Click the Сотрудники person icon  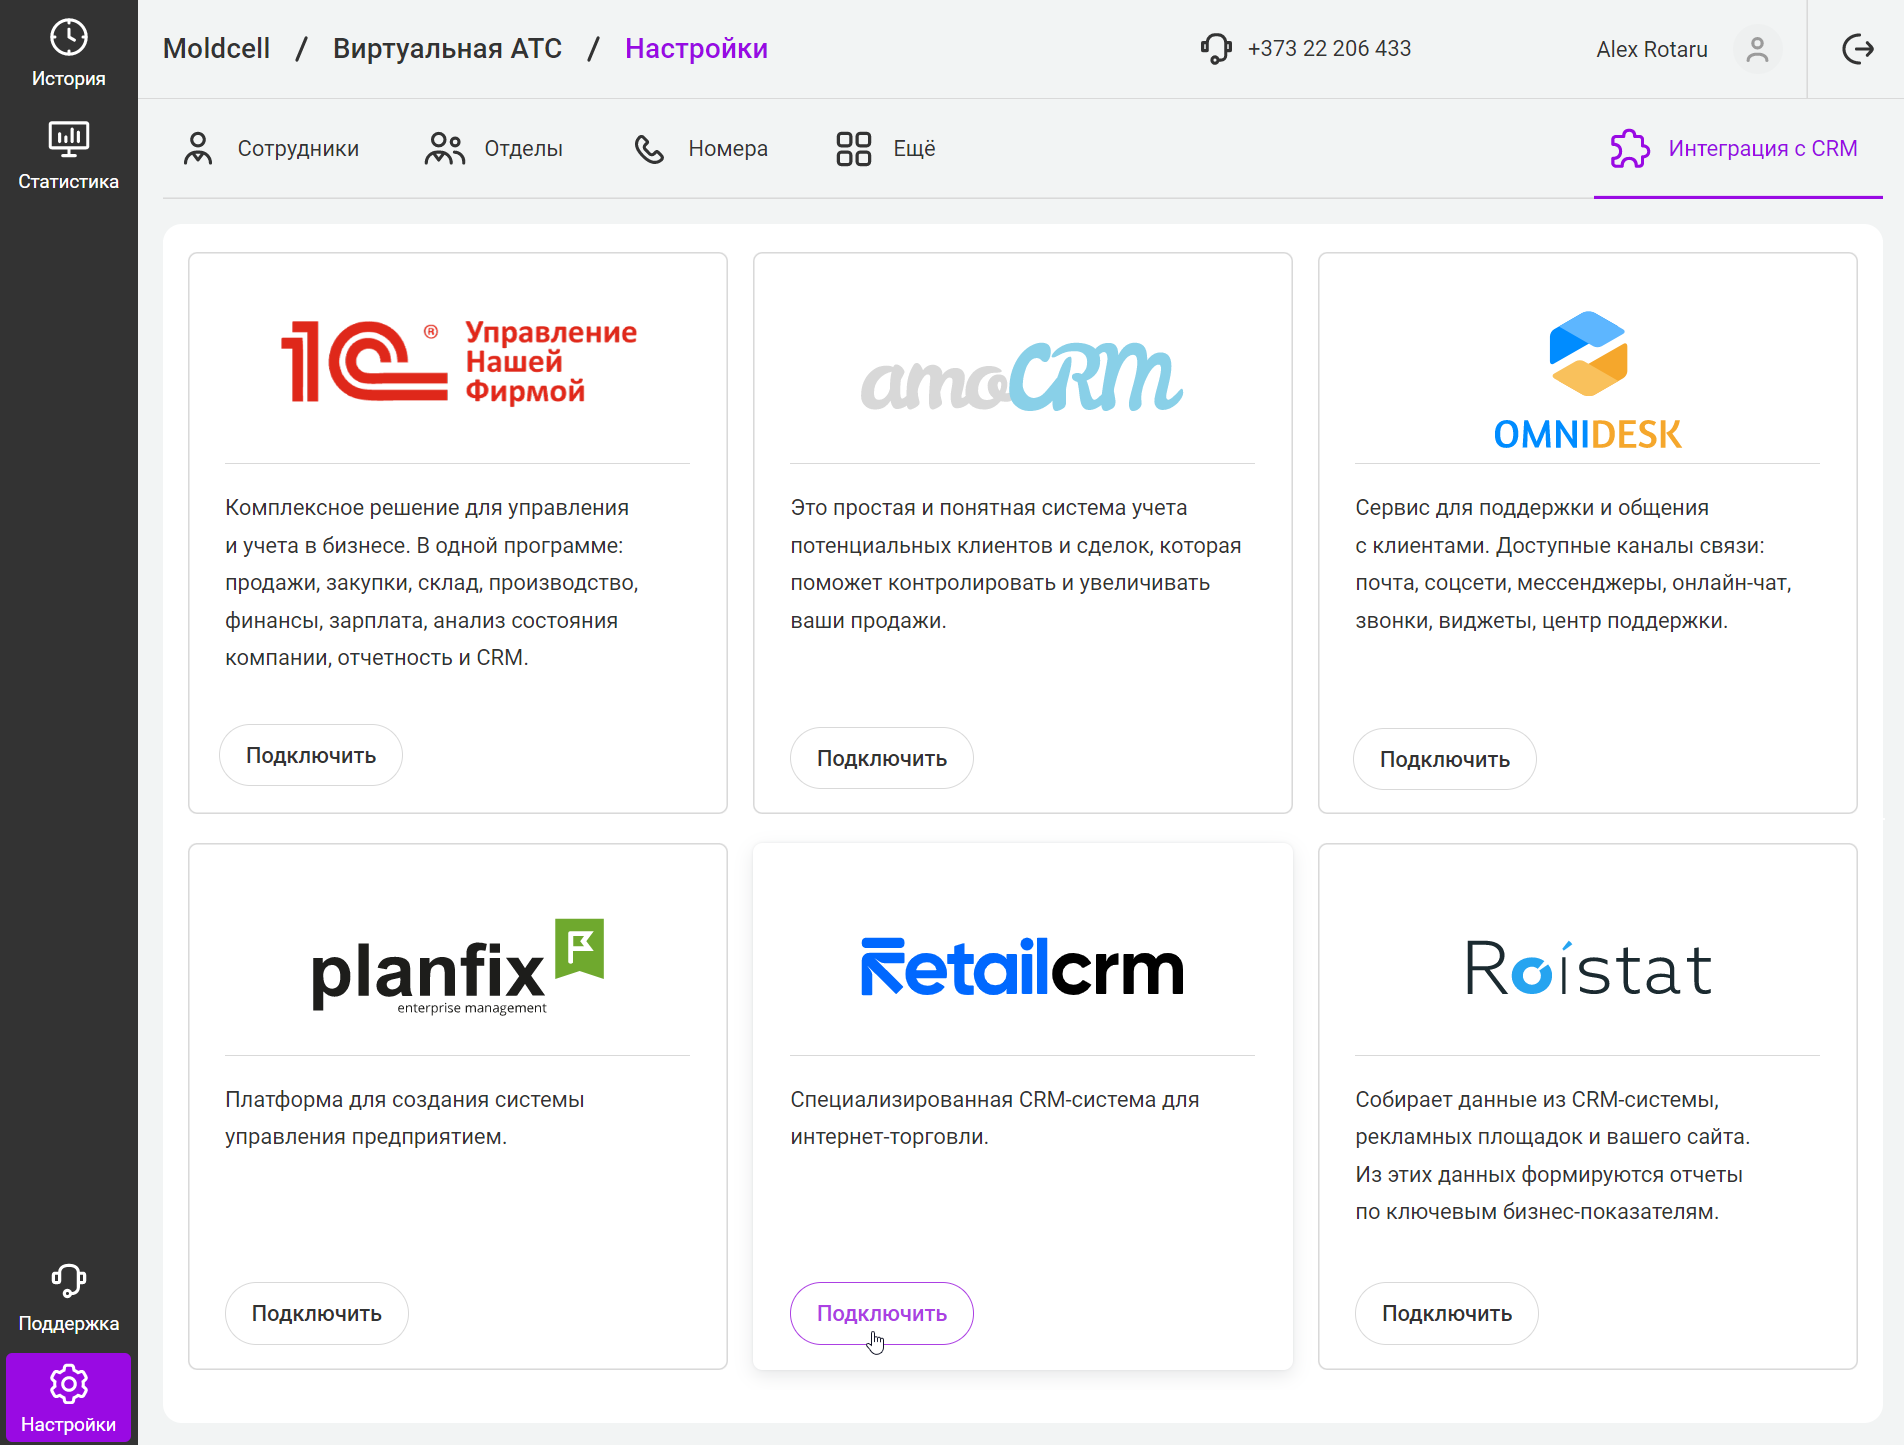[198, 149]
